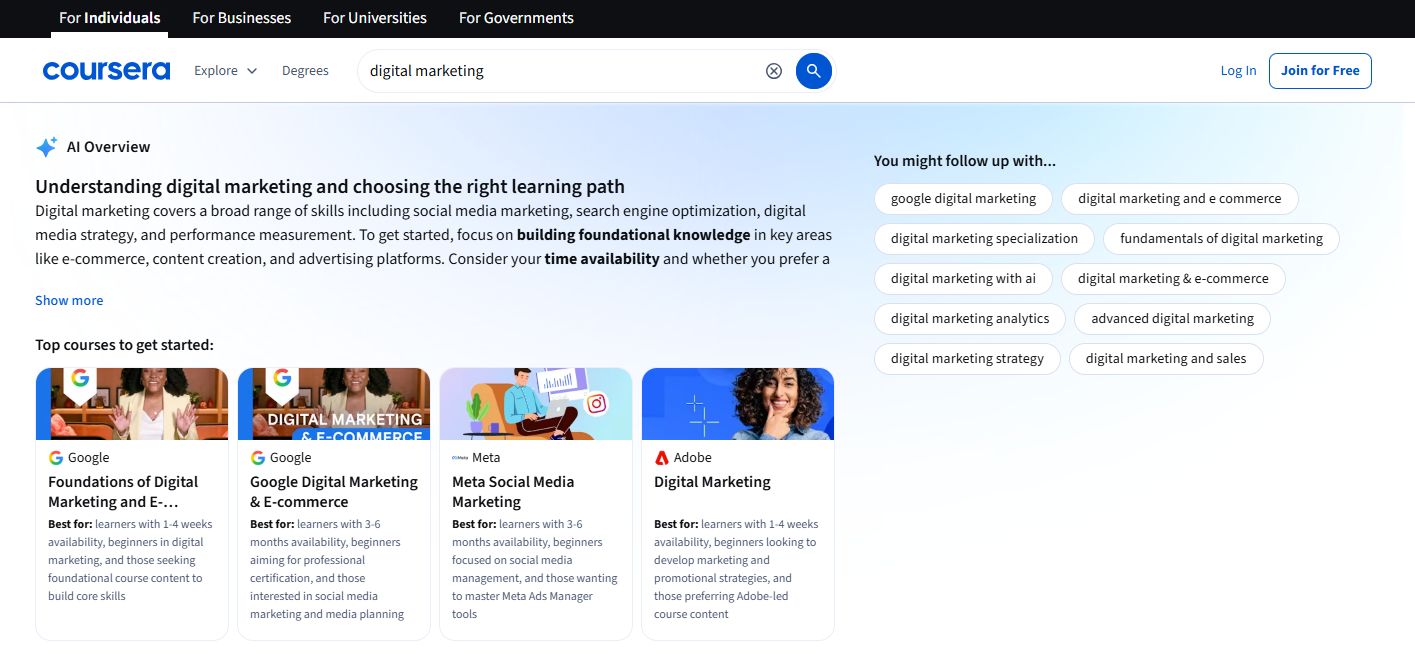Open Google Digital Marketing & E-commerce title
Image resolution: width=1415 pixels, height=654 pixels.
point(334,492)
